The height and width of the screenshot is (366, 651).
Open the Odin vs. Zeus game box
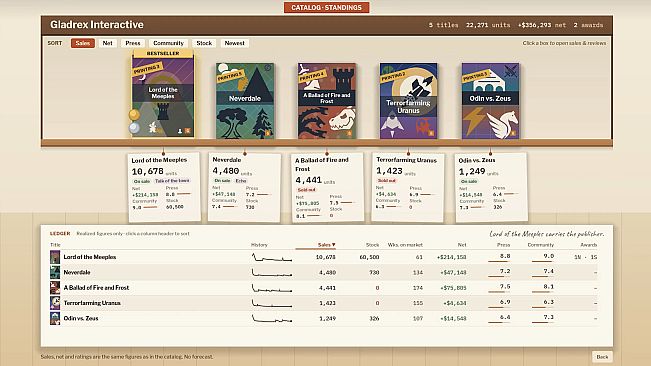[x=491, y=101]
